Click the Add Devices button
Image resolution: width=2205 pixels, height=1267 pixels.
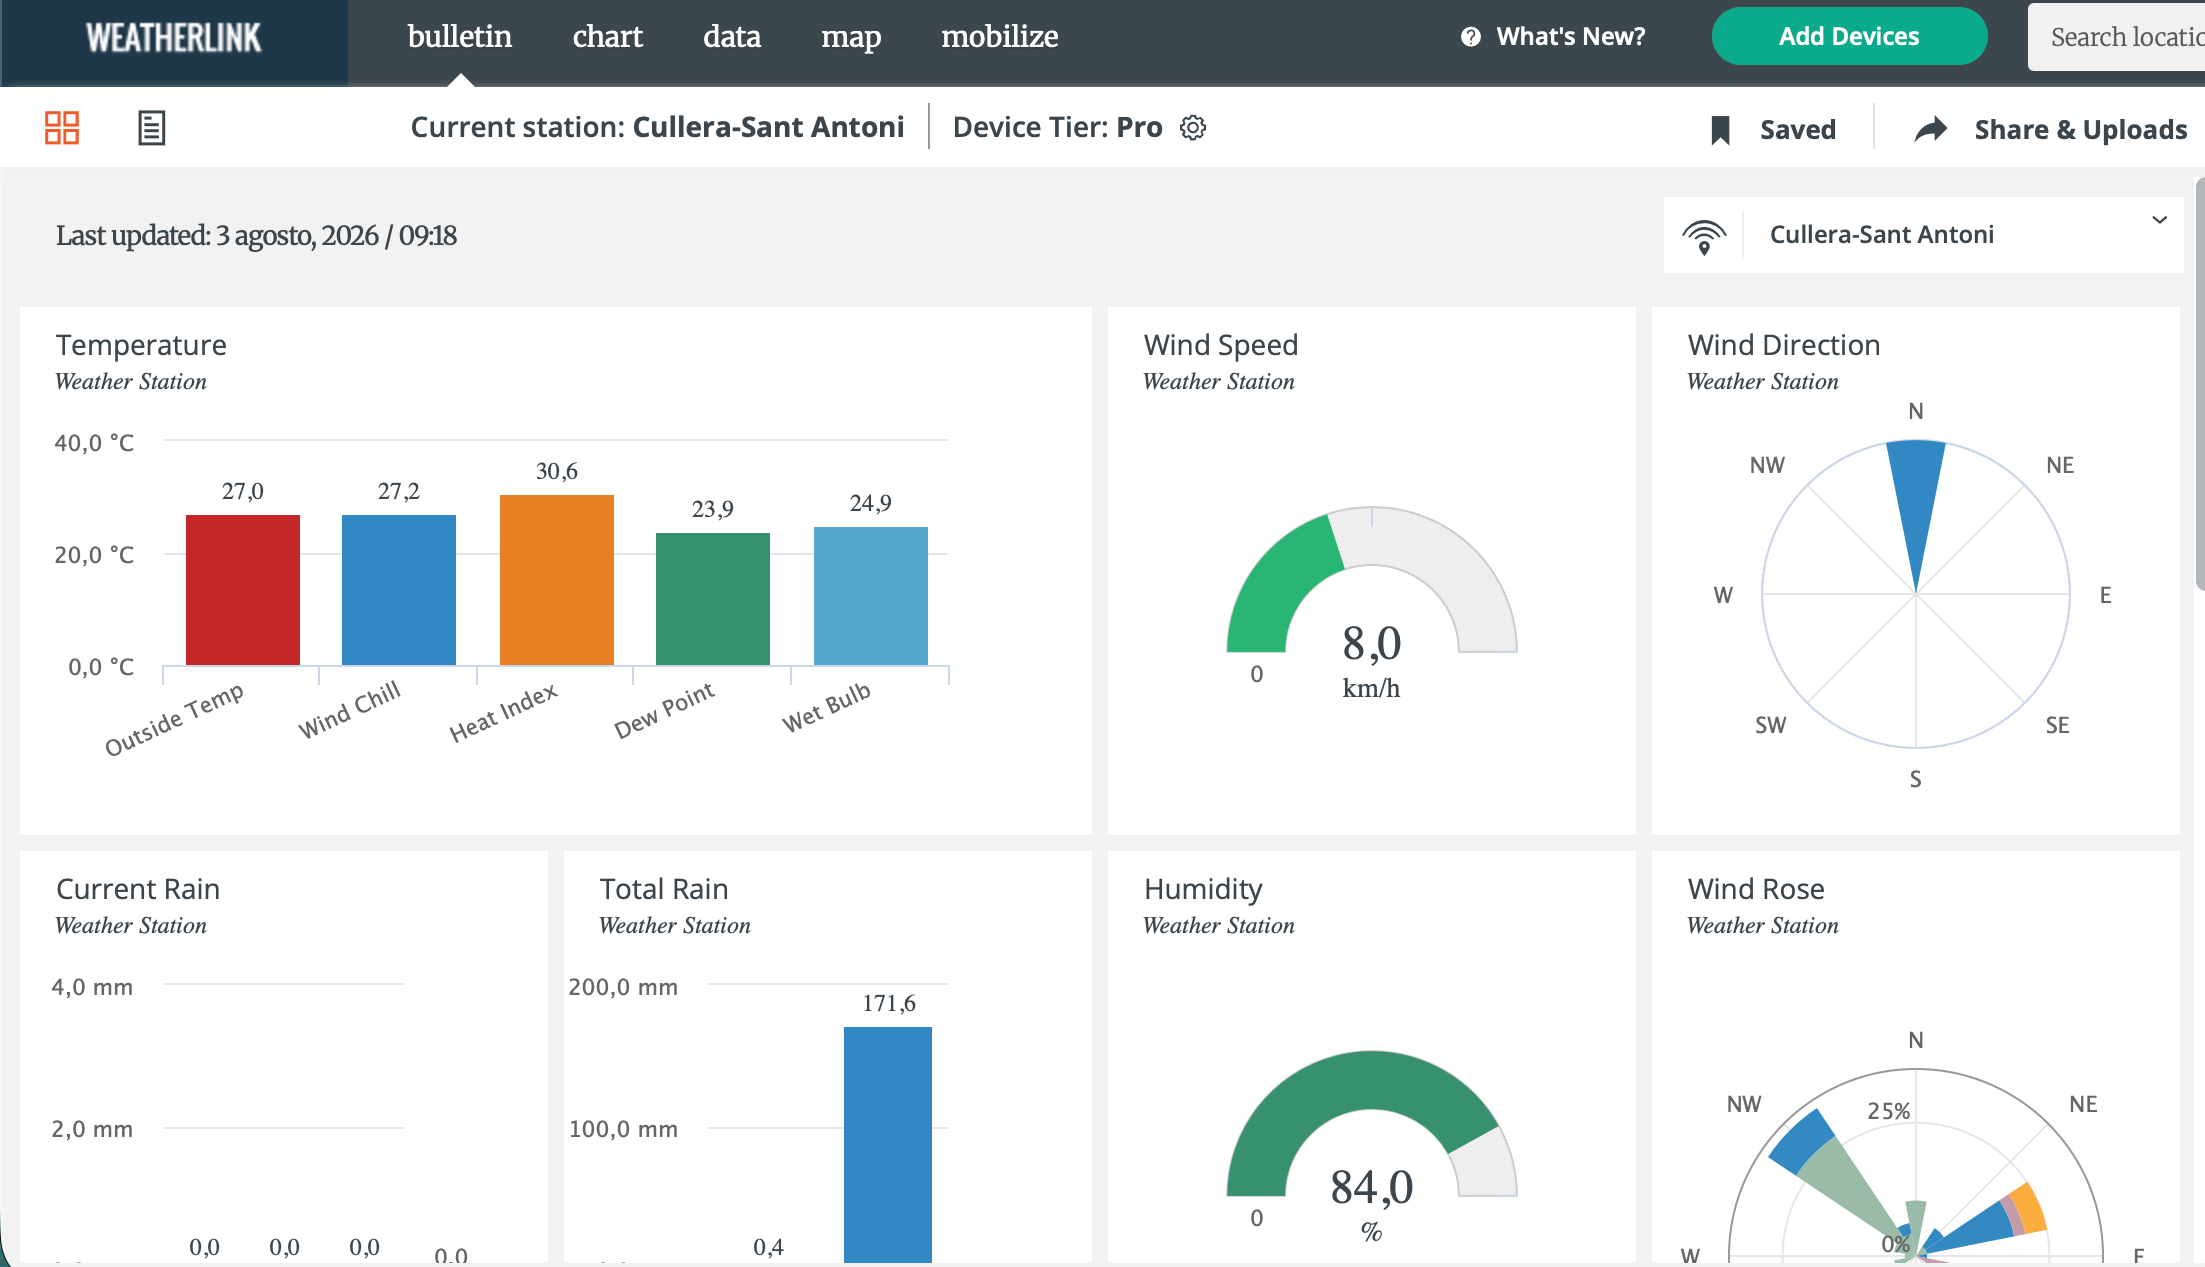[x=1849, y=37]
